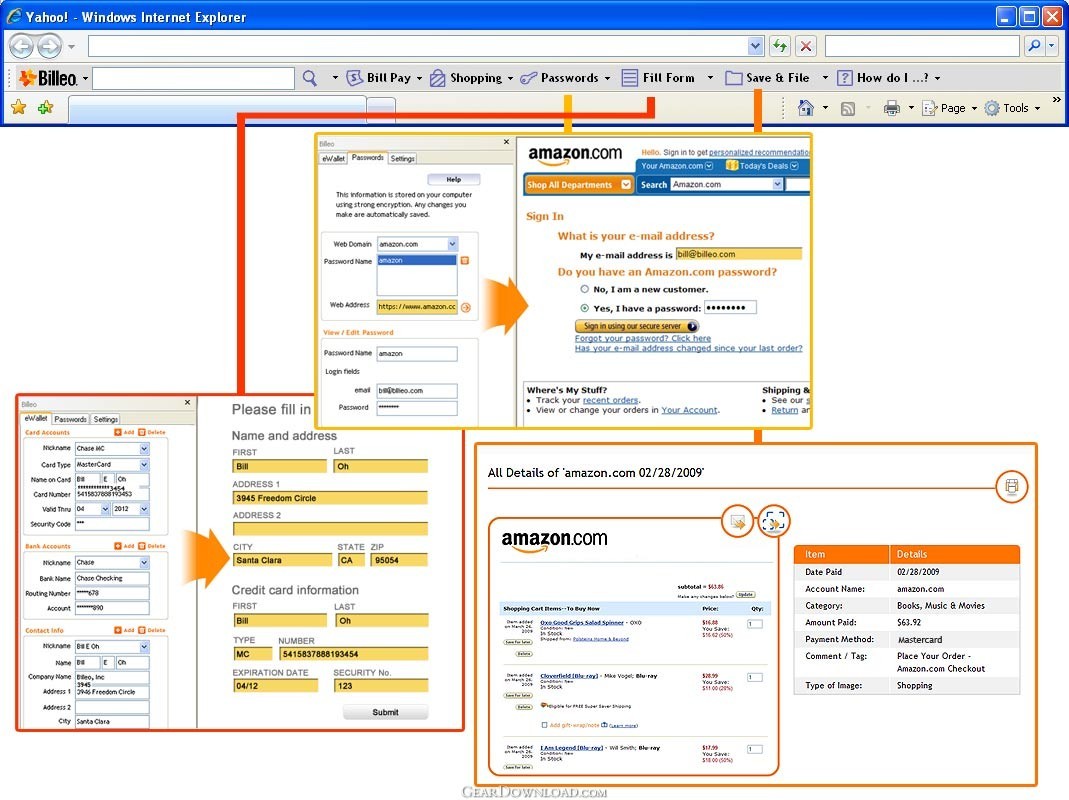Expand the browser address bar dropdown
The width and height of the screenshot is (1069, 800).
click(755, 46)
